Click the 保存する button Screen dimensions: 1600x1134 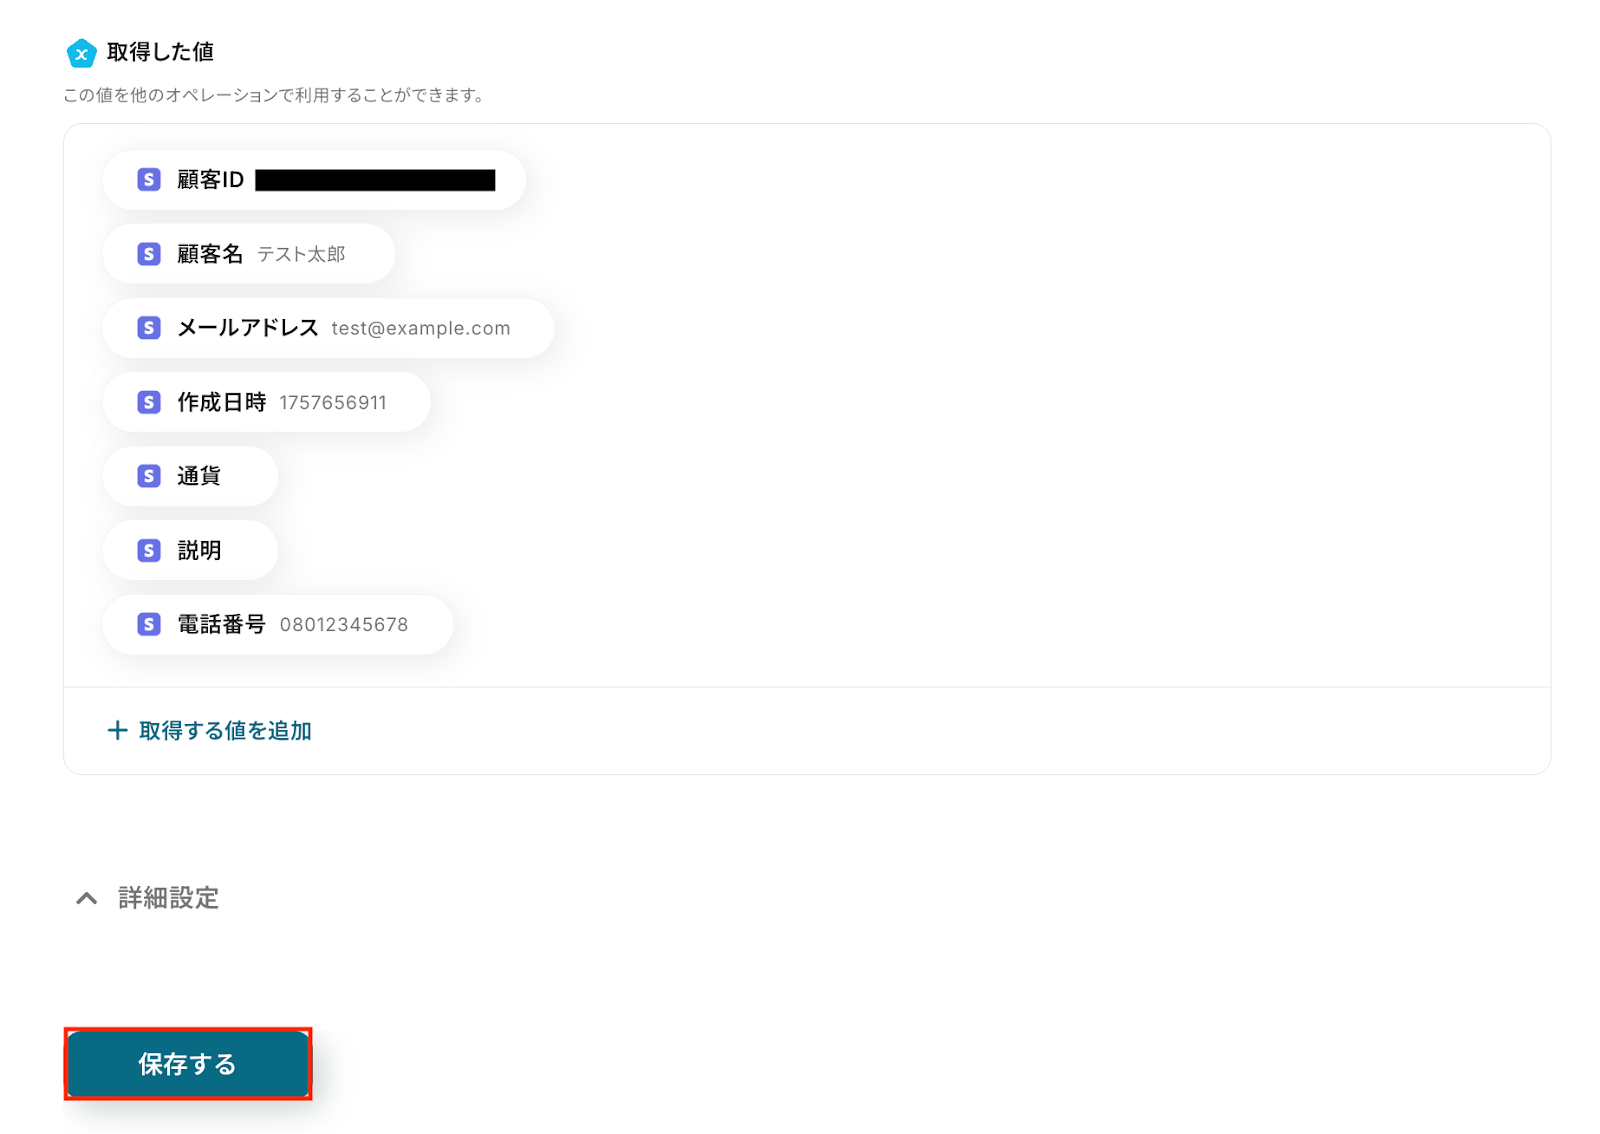tap(188, 1064)
